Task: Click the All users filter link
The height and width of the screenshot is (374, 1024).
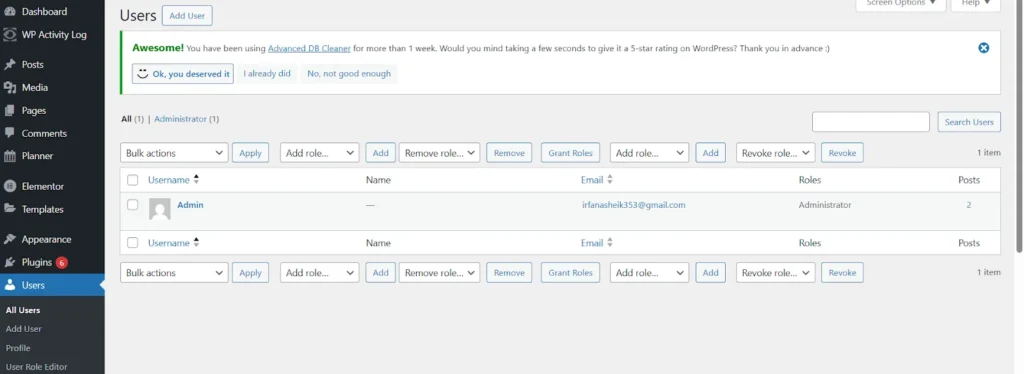Action: pos(126,119)
